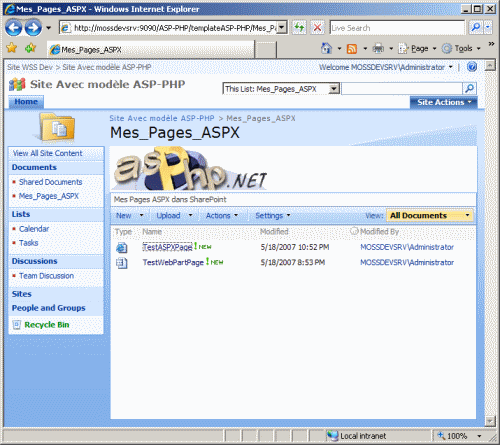Click the Site Avec modèle ASP-PHP content breadcrumb

[x=162, y=118]
